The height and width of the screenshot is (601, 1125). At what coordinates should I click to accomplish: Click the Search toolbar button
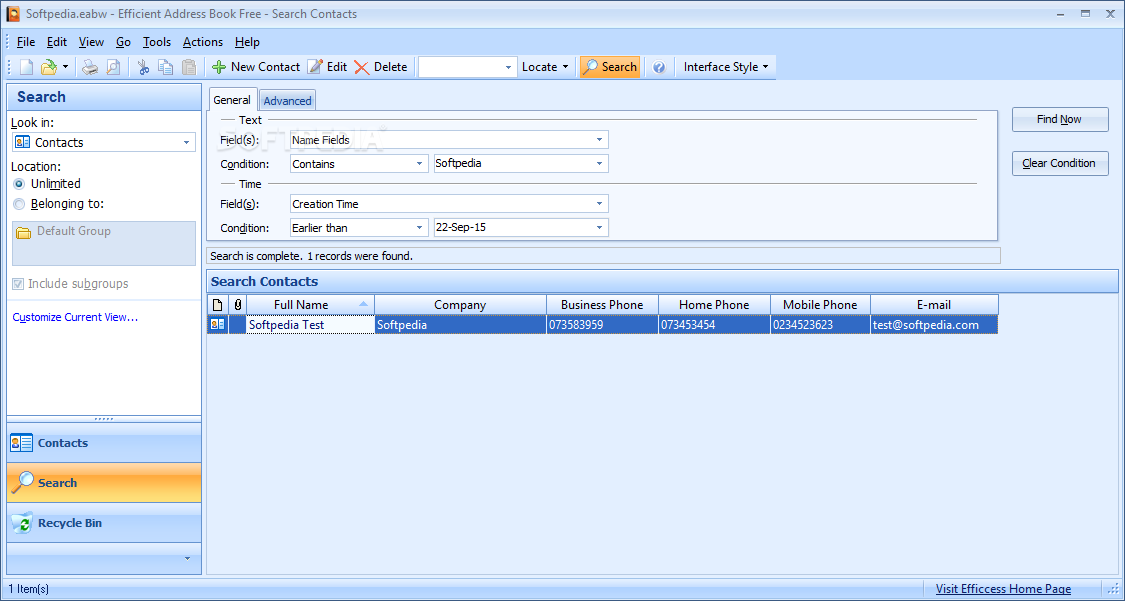click(610, 67)
